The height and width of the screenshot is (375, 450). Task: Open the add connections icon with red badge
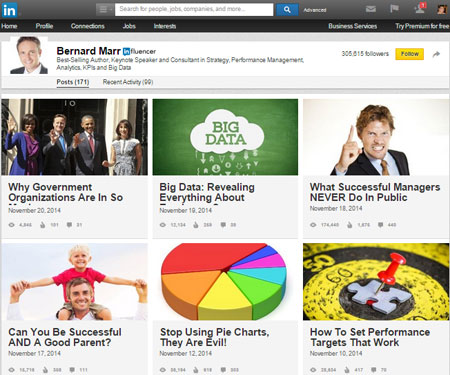[420, 8]
